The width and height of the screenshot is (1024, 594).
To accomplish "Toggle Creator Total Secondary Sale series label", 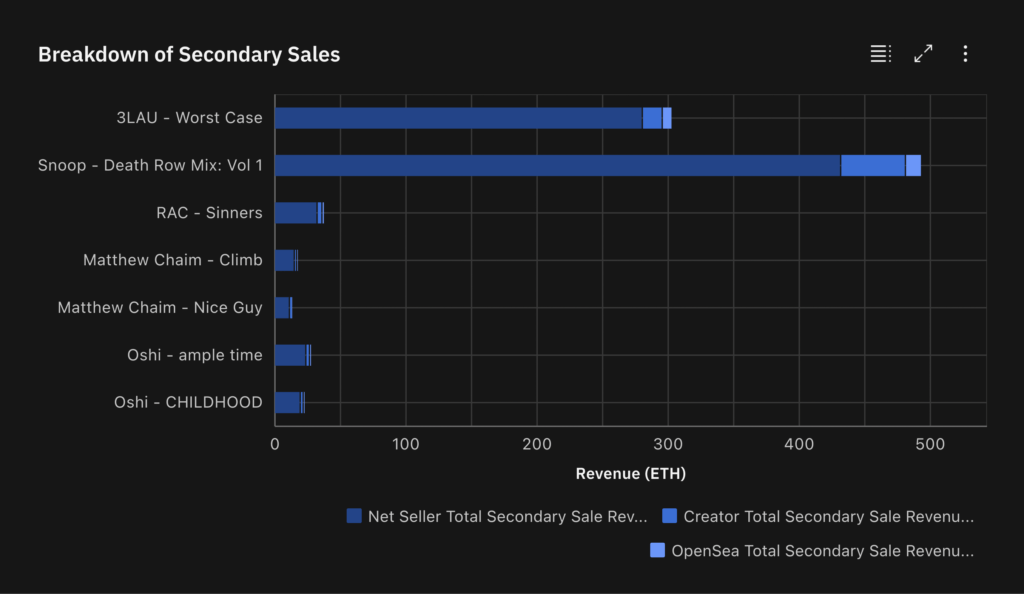I will tap(827, 516).
